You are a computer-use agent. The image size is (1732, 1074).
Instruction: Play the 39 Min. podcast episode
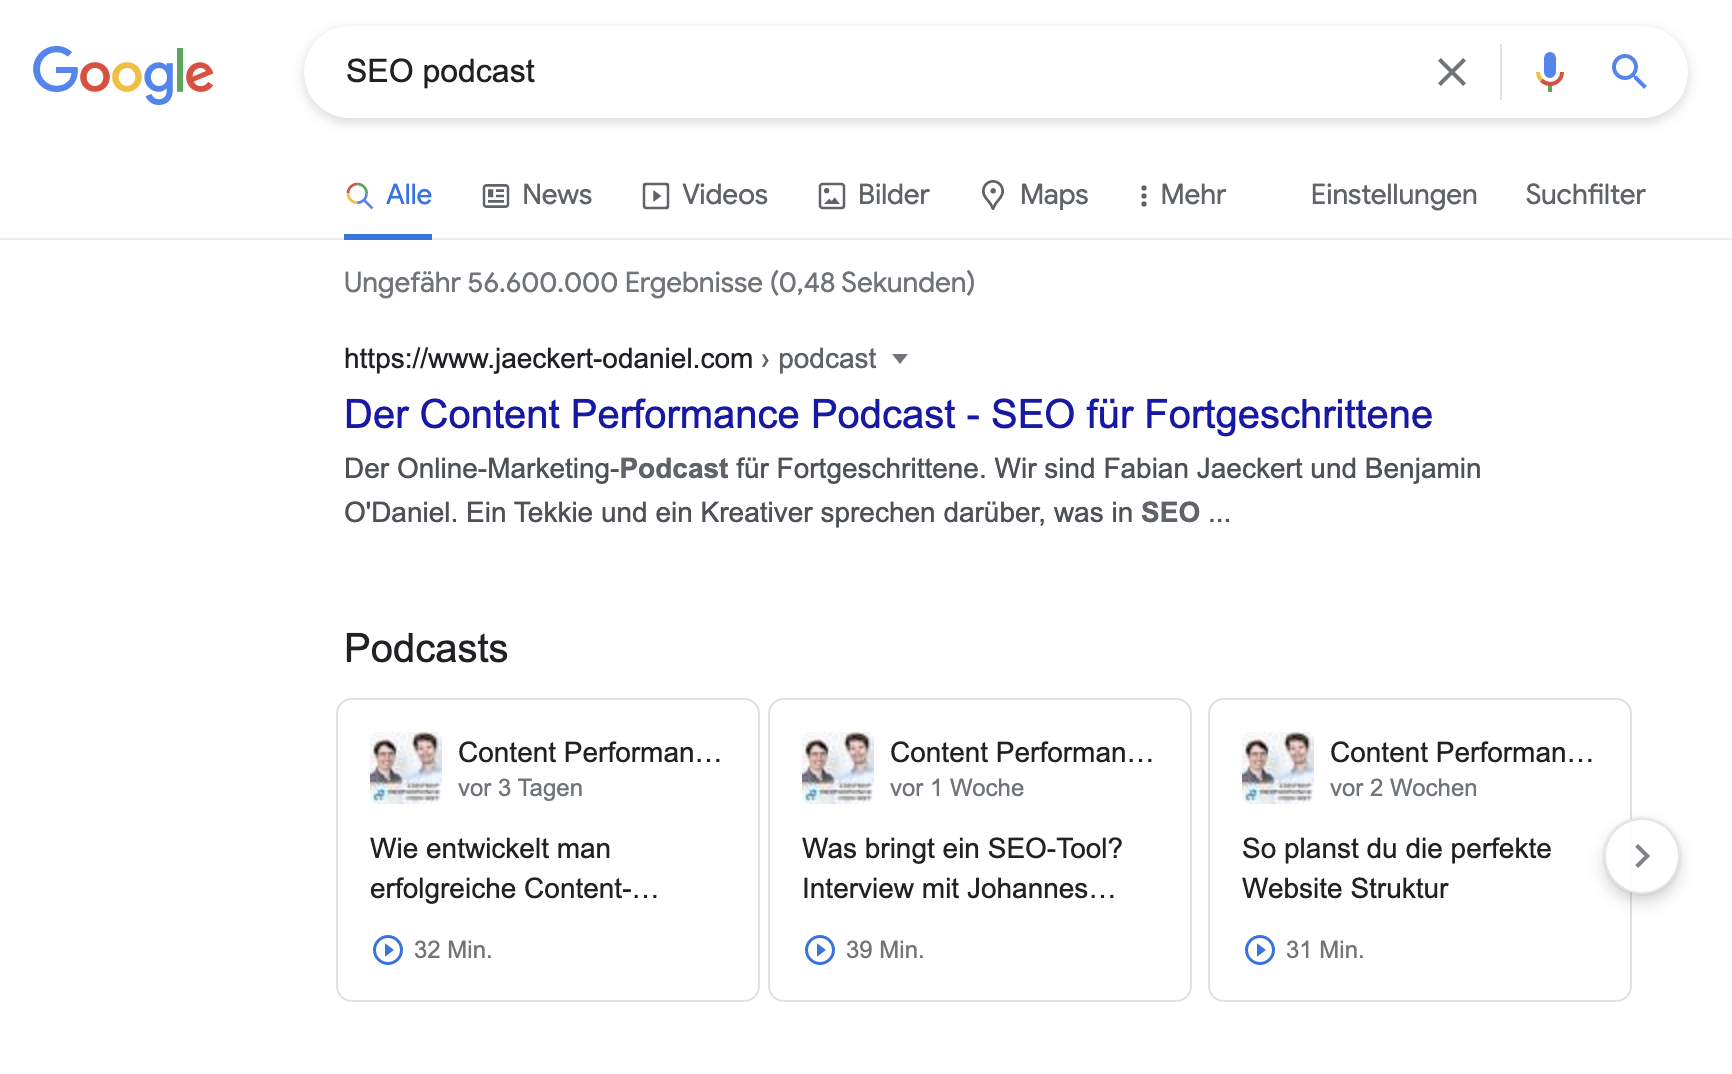coord(819,949)
